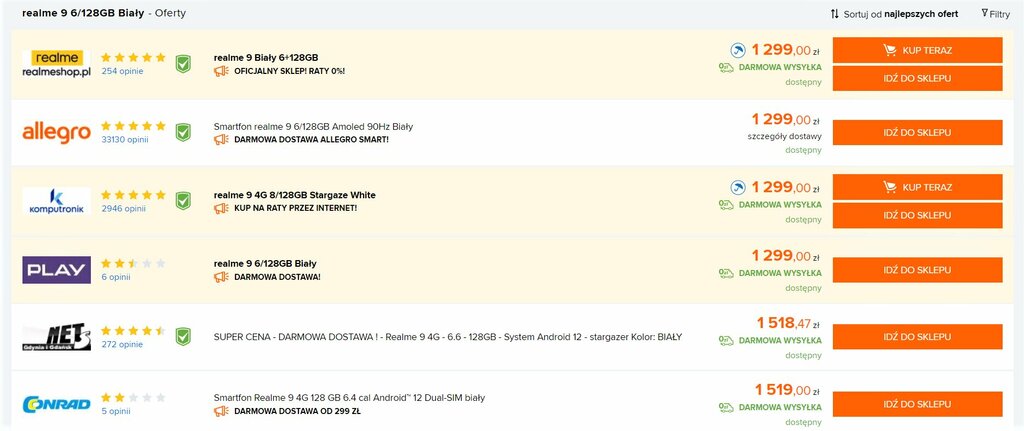Screen dimensions: 1024x431
Task: Click the star rating of PLAY
Action: tap(133, 264)
